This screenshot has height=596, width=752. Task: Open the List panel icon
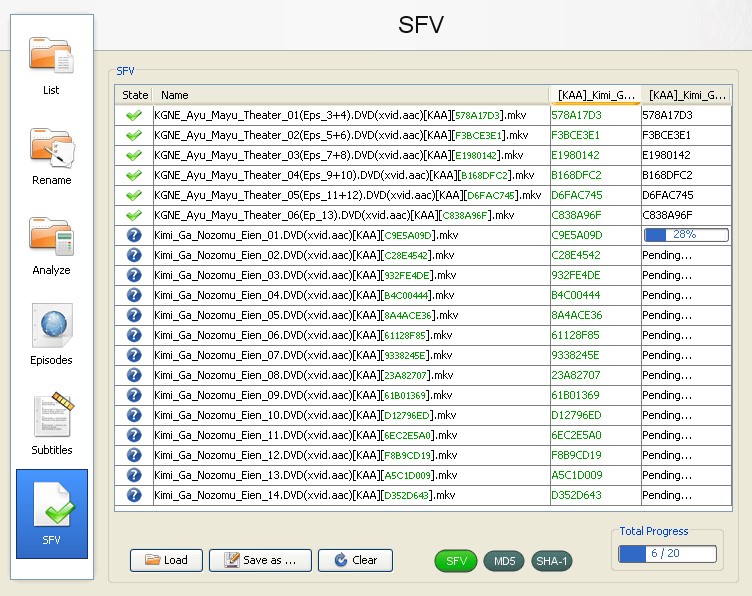coord(51,65)
